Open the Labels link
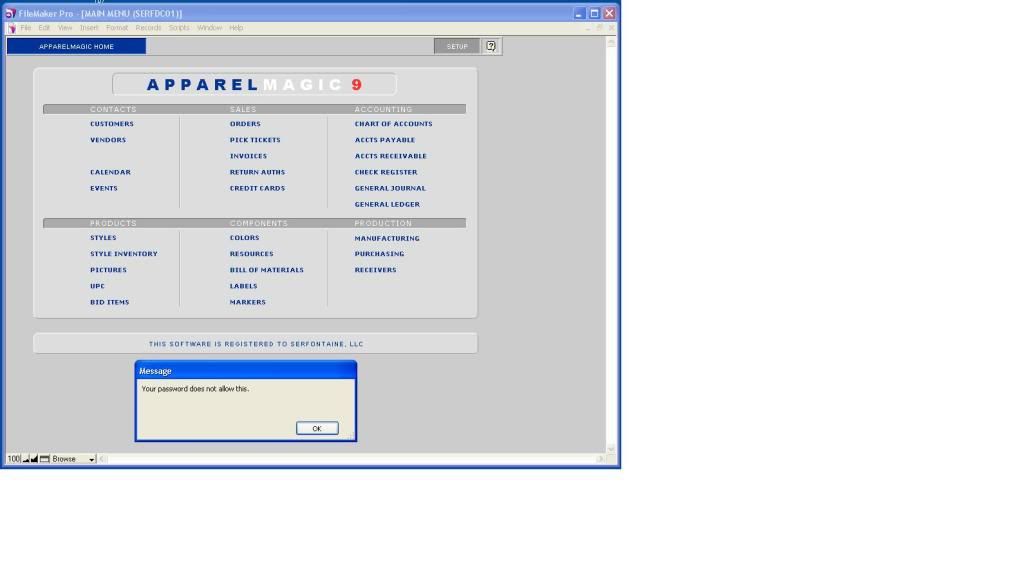Screen dimensions: 1023x578 coord(243,286)
